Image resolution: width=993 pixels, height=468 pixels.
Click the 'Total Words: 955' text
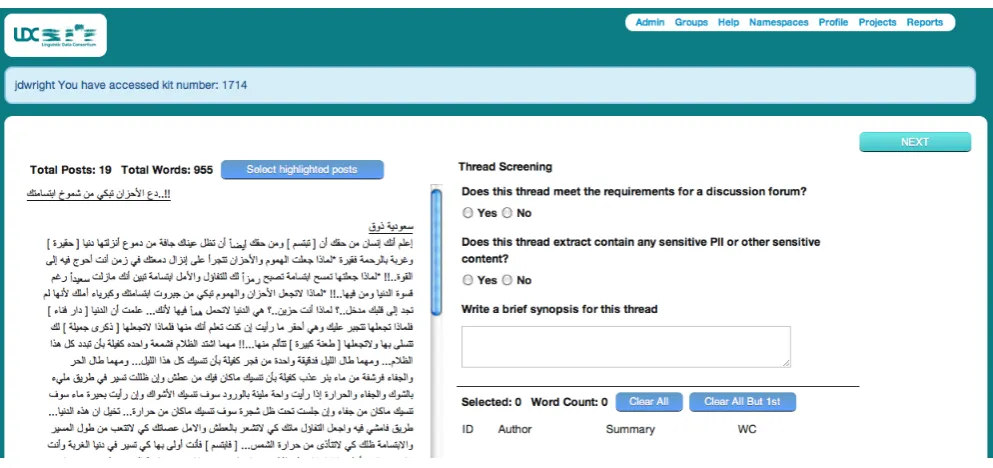point(167,170)
